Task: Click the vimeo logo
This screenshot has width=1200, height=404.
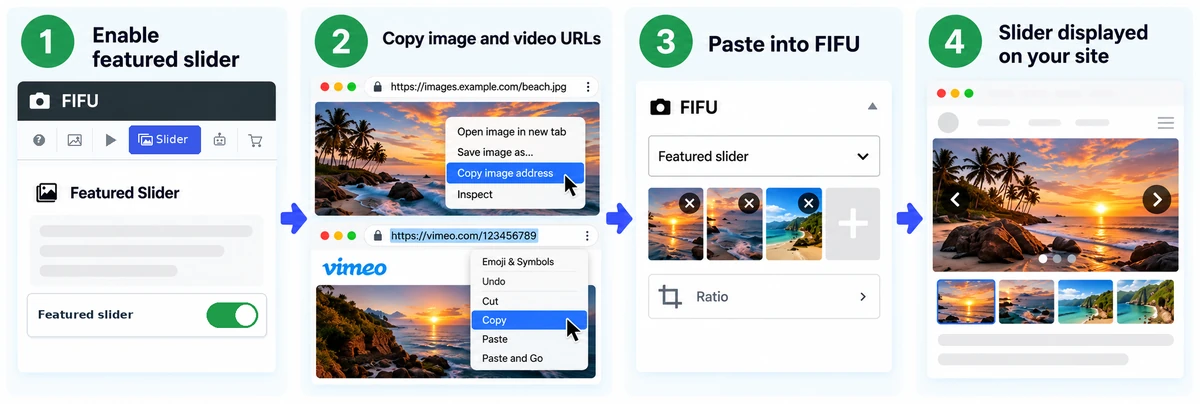Action: coord(354,267)
